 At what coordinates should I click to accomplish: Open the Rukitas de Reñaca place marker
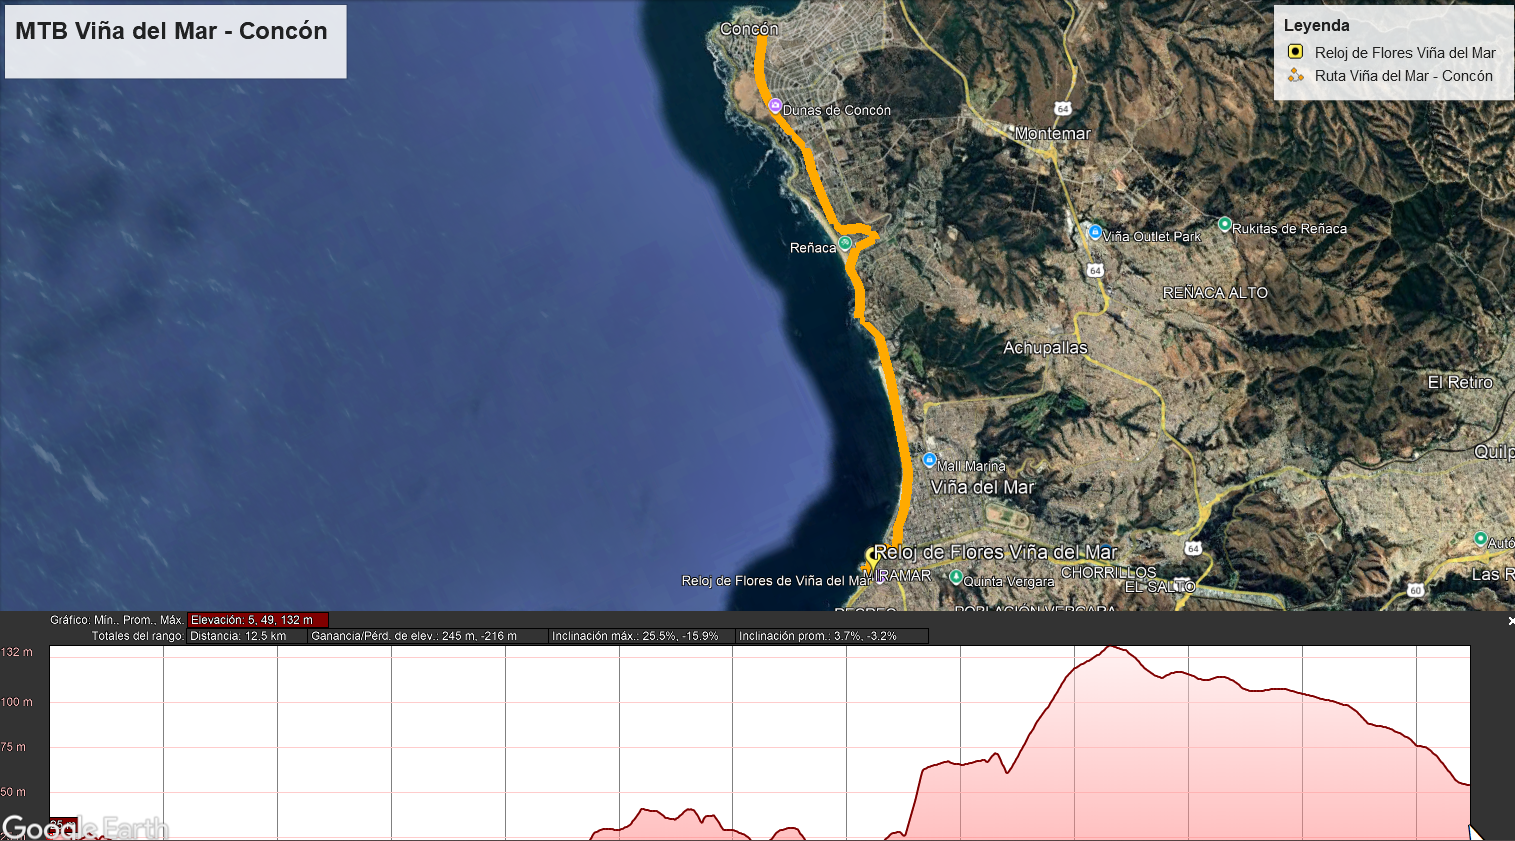pyautogui.click(x=1224, y=224)
